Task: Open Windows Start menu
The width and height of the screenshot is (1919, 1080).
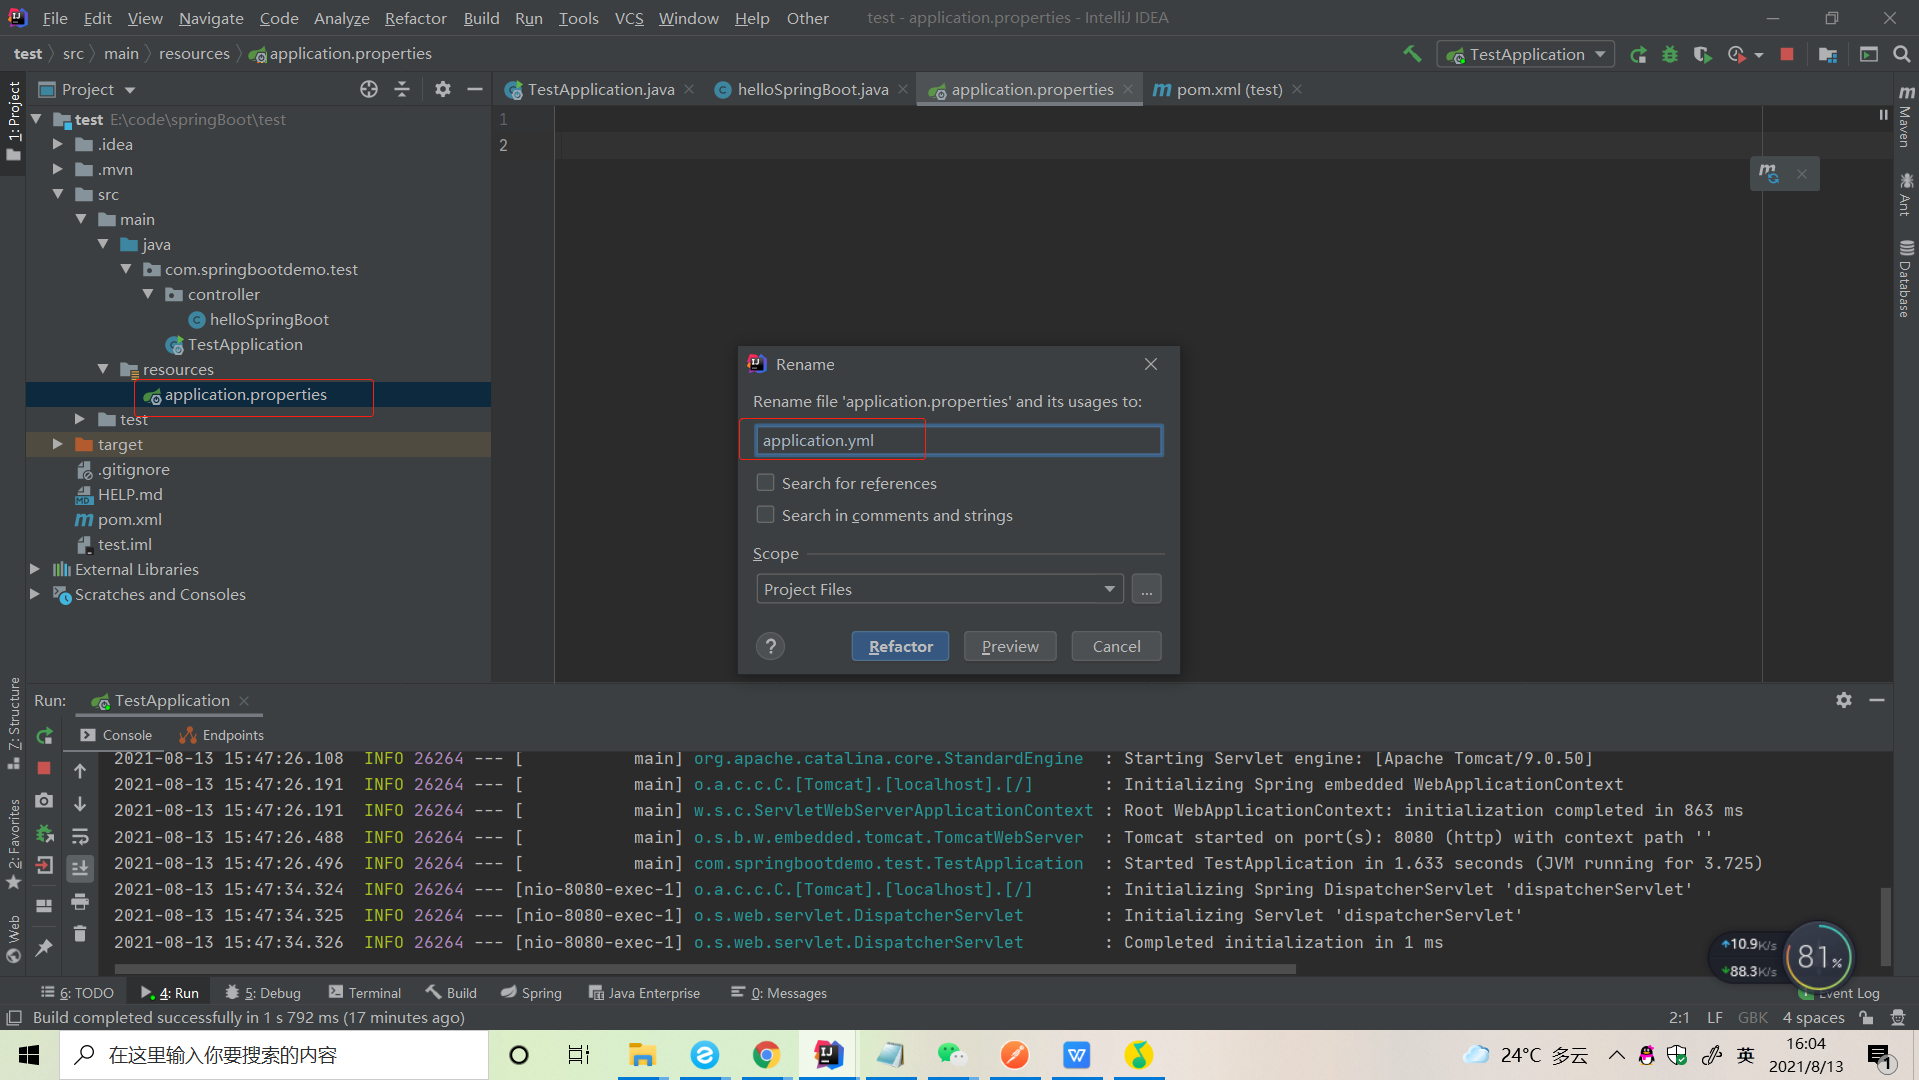Action: (x=29, y=1055)
